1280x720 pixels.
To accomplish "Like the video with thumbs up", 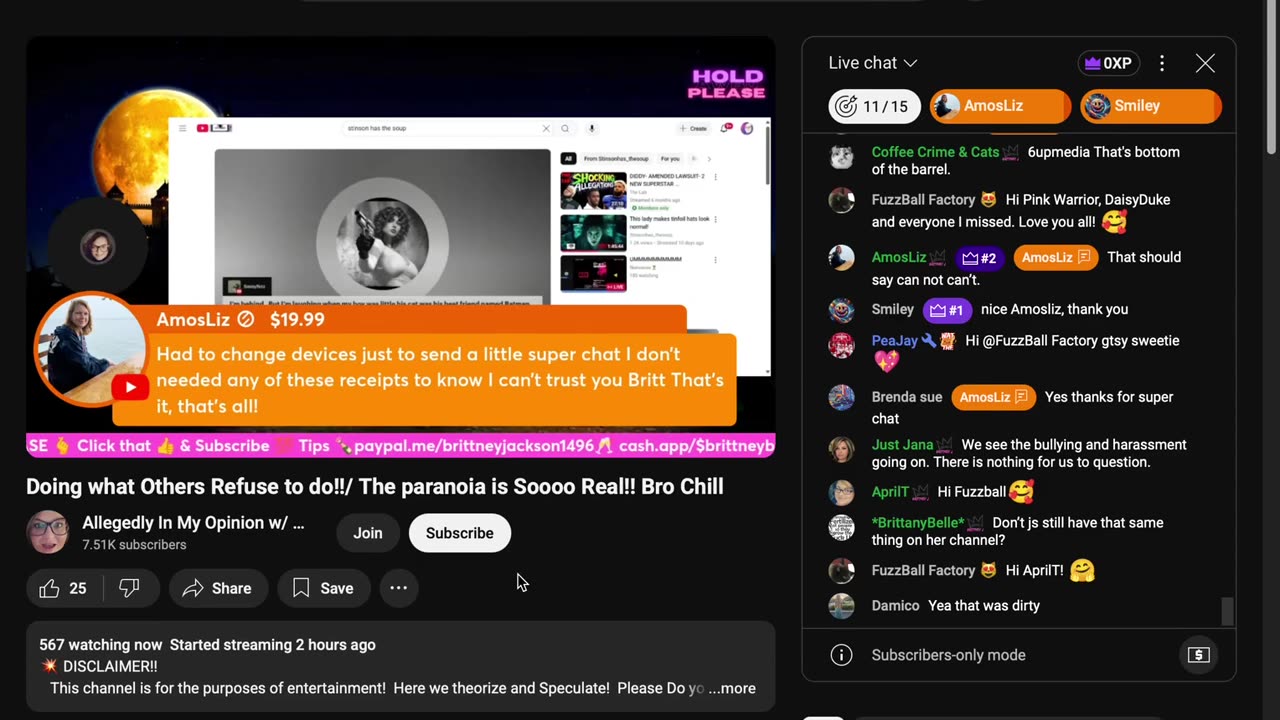I will tap(62, 588).
